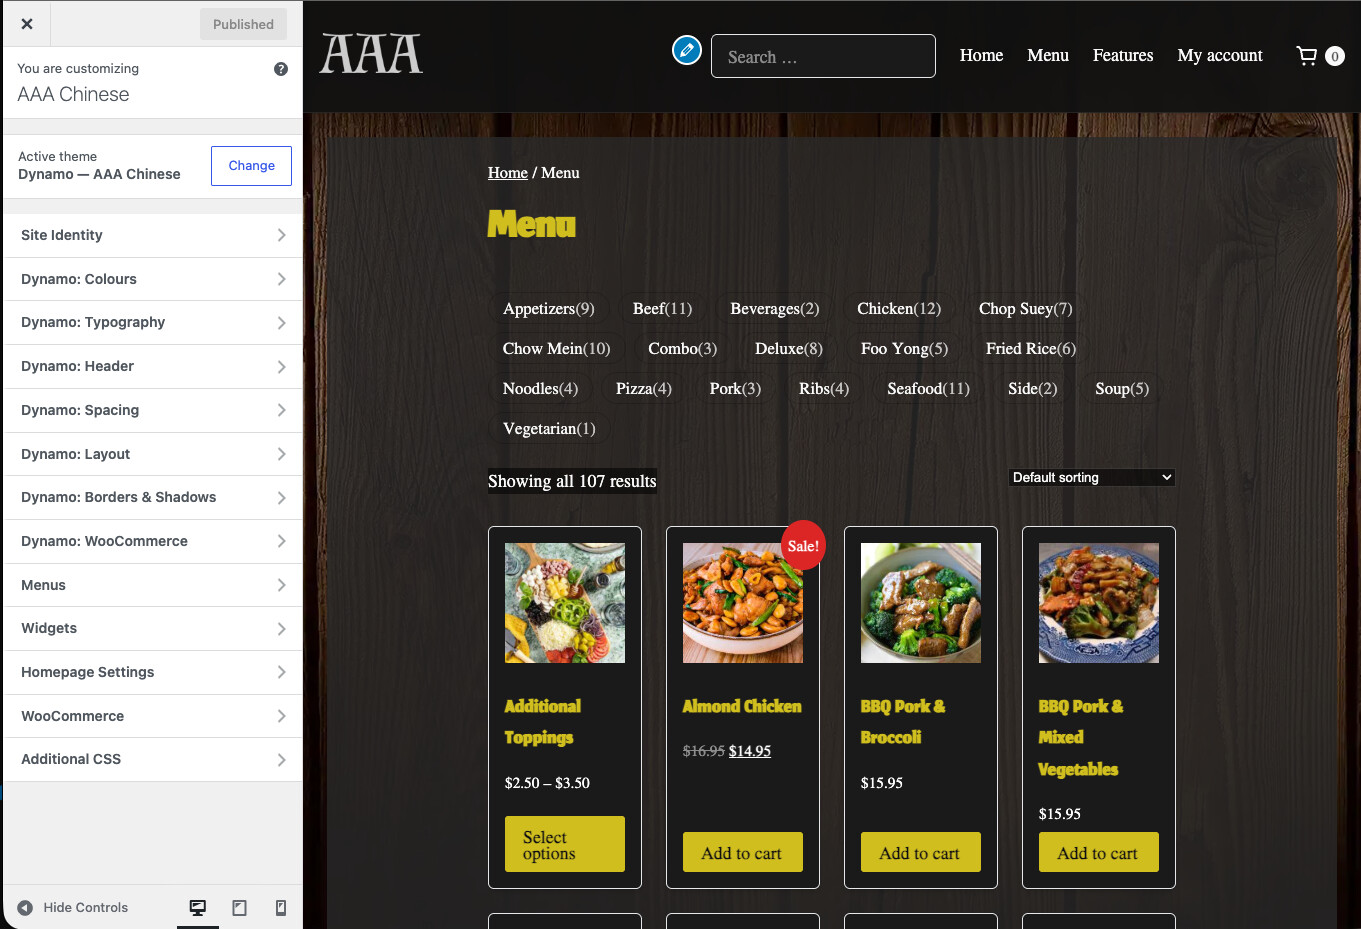Click the AAA site logo

pos(371,55)
